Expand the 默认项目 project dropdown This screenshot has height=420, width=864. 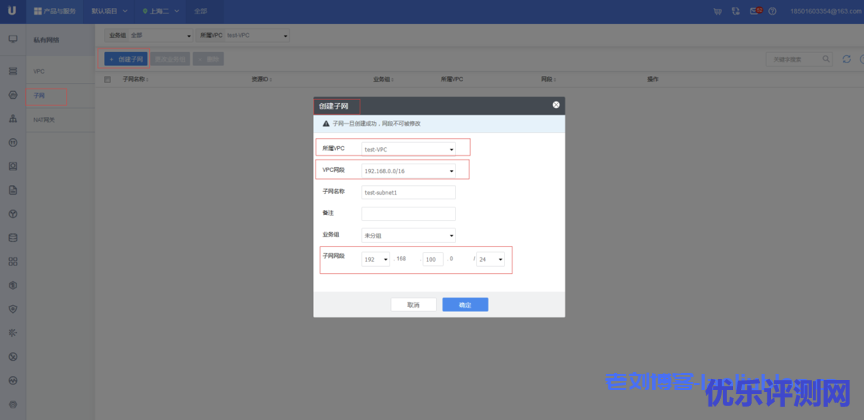click(109, 11)
